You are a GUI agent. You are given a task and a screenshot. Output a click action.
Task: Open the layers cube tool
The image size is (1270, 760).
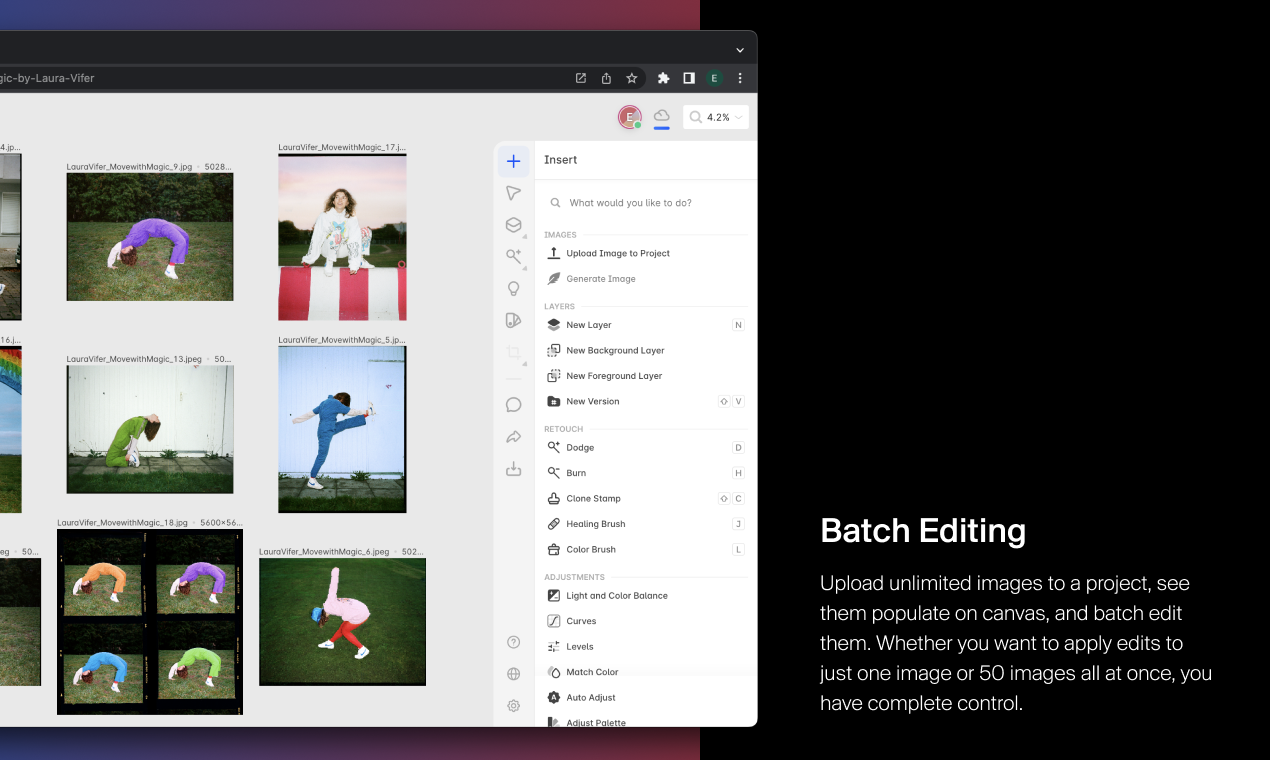point(513,225)
